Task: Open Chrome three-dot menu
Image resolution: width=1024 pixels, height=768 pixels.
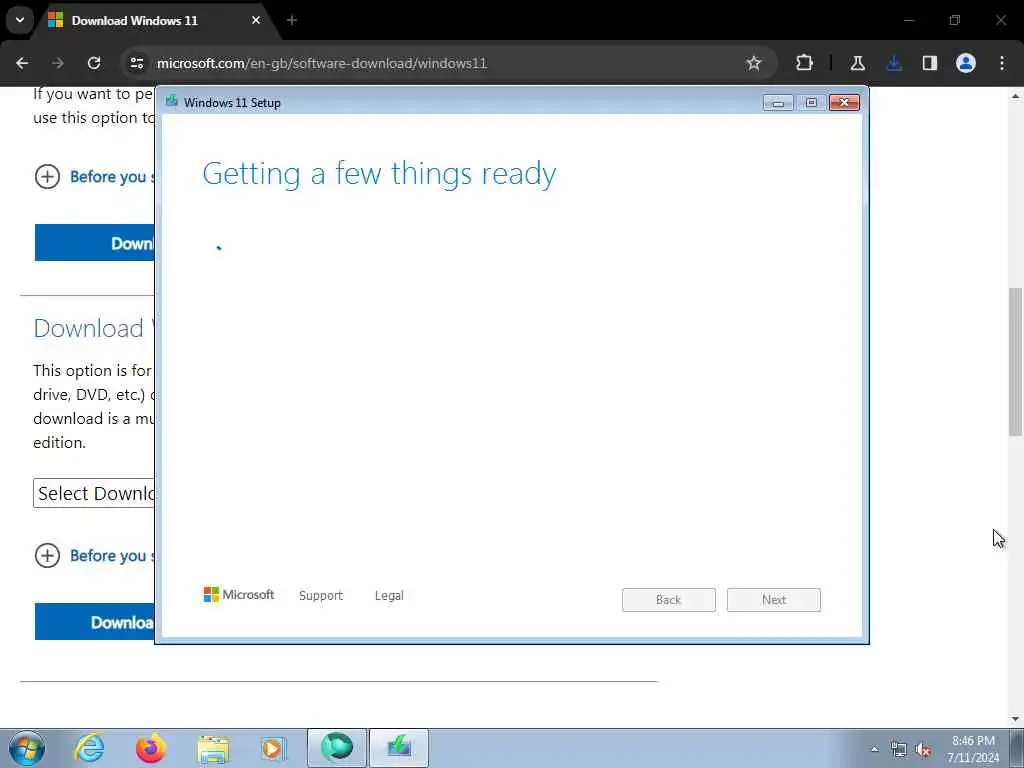Action: [x=1002, y=63]
